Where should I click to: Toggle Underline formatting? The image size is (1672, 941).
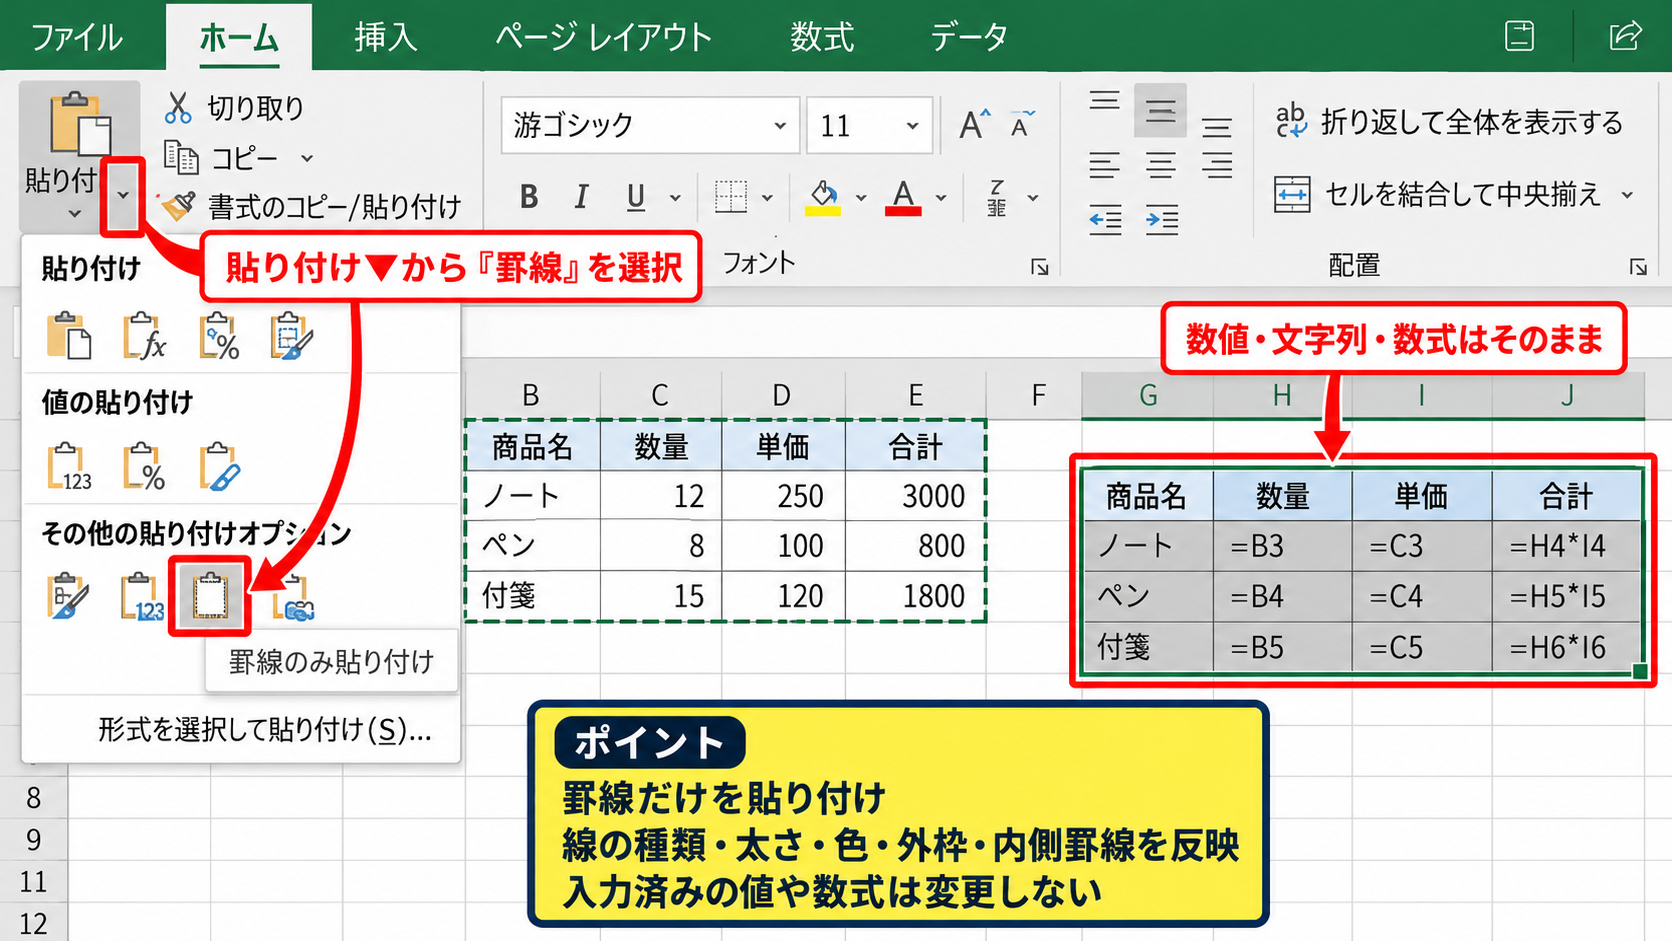pyautogui.click(x=636, y=197)
